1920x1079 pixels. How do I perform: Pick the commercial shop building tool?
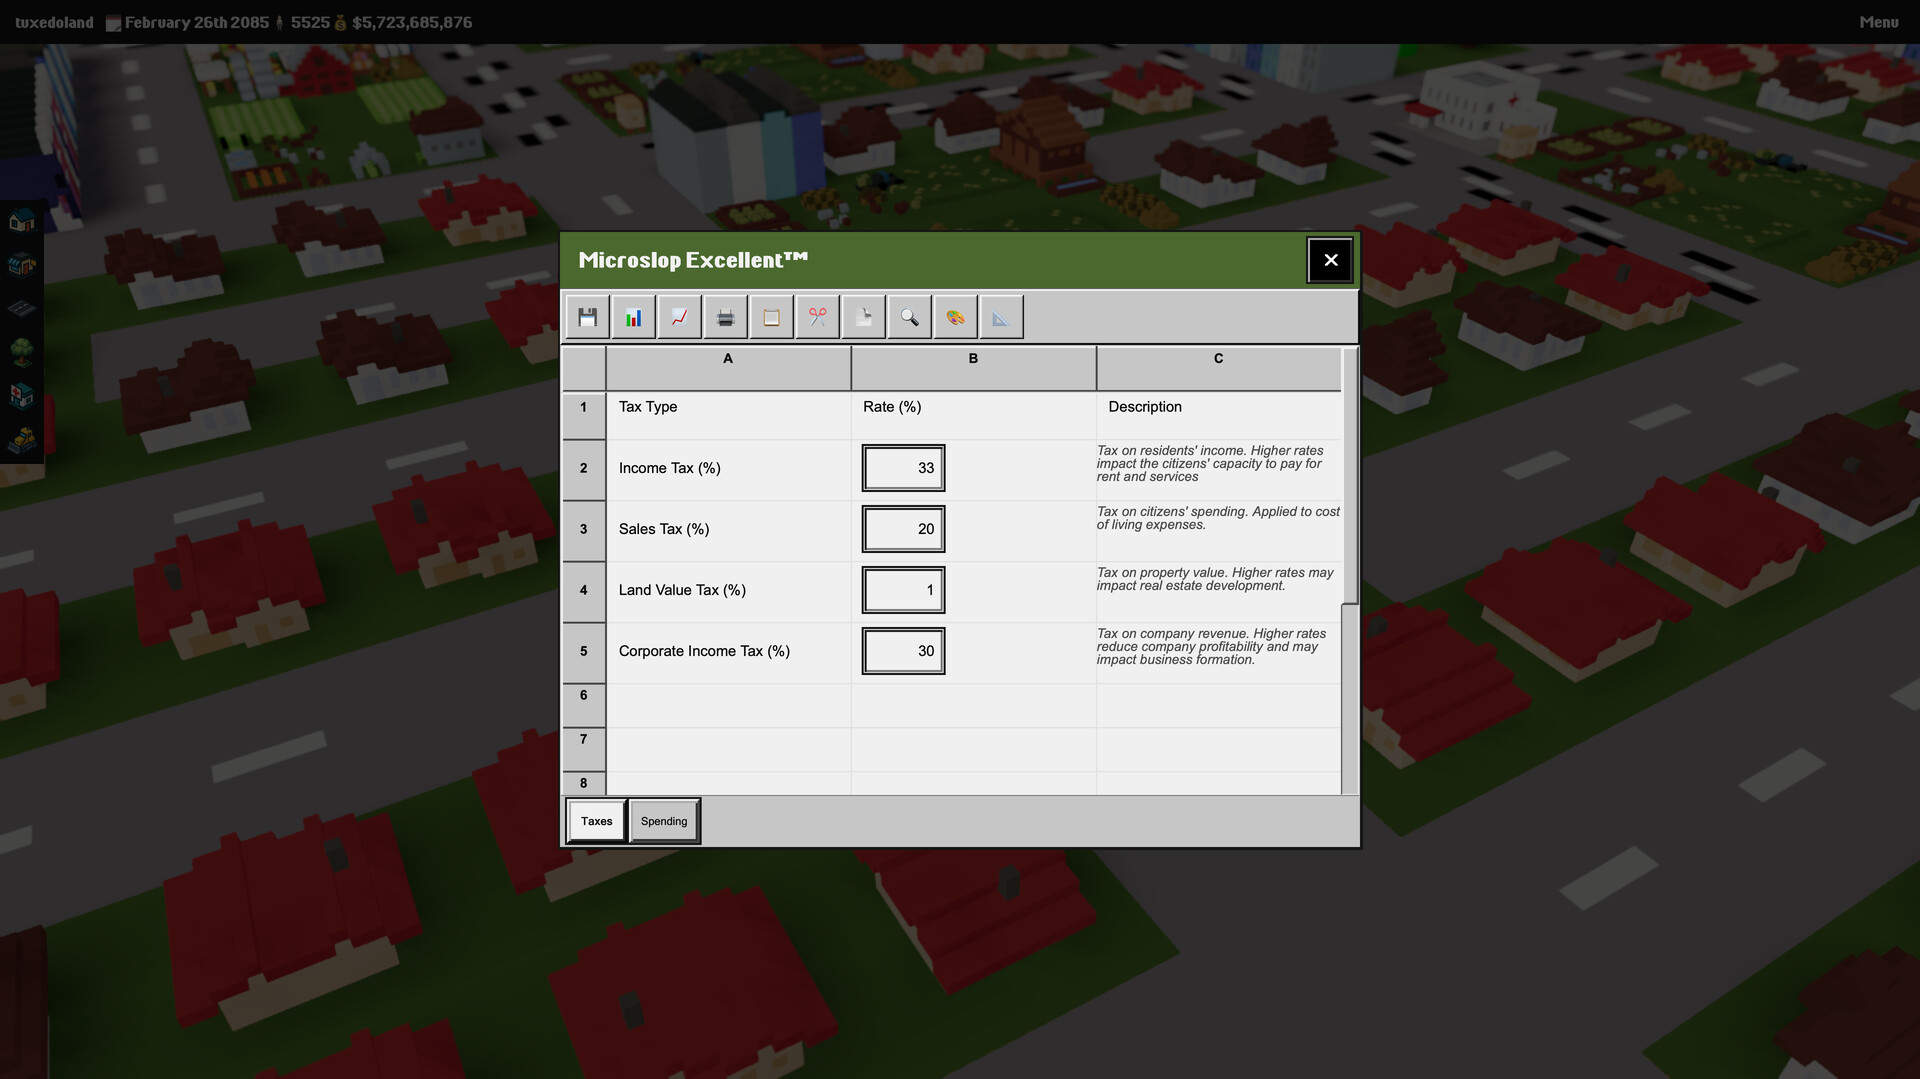[x=21, y=265]
